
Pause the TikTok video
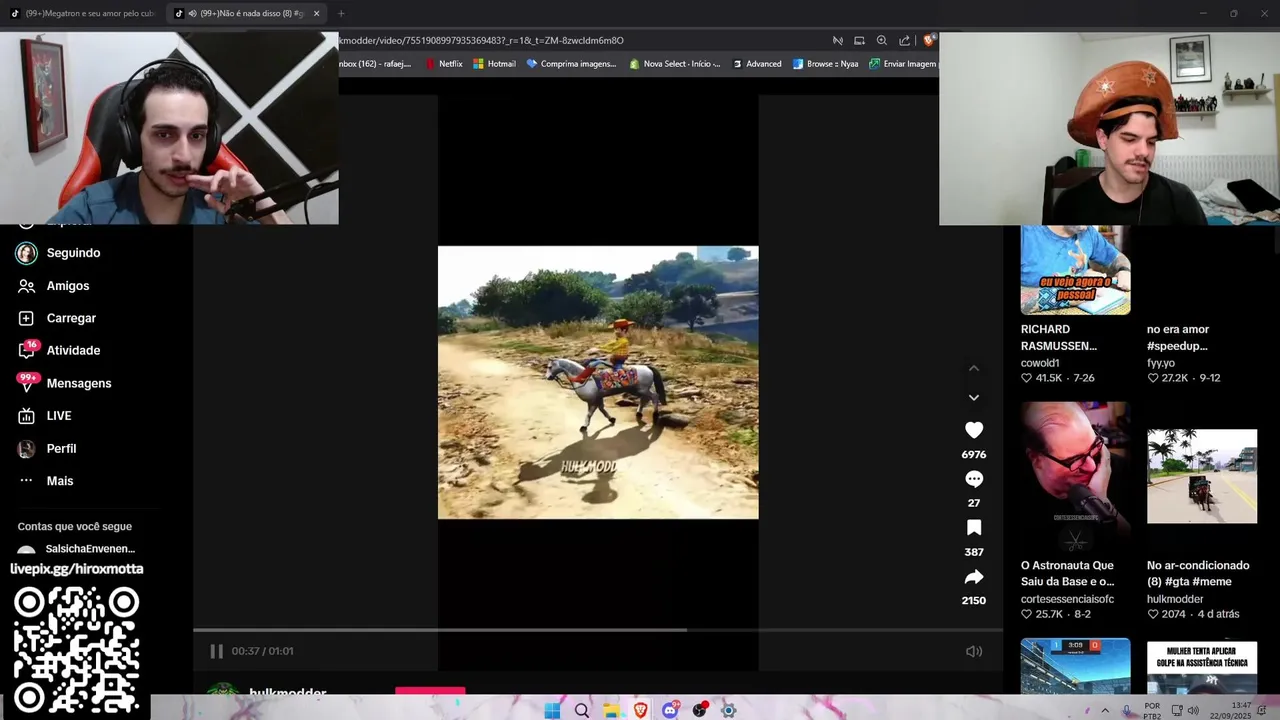[x=216, y=651]
